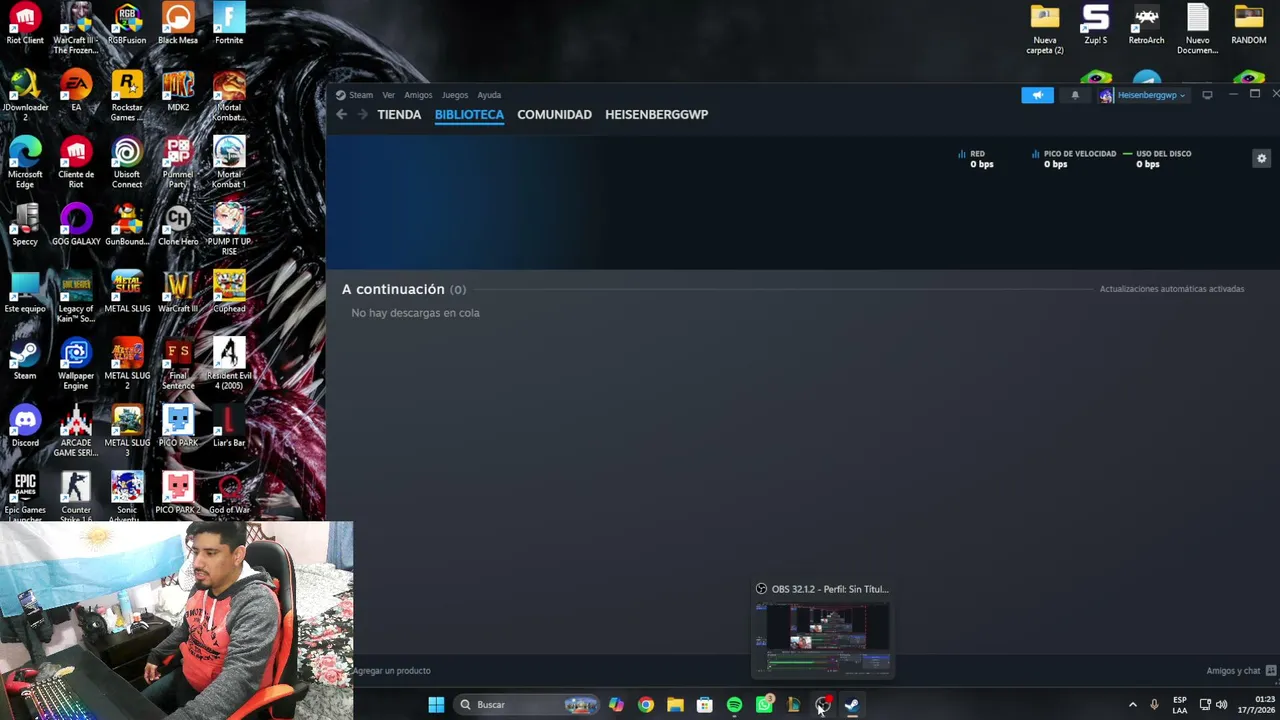Focus the Buscar taskbar search box
Screen dimensions: 1280x720
(526, 705)
